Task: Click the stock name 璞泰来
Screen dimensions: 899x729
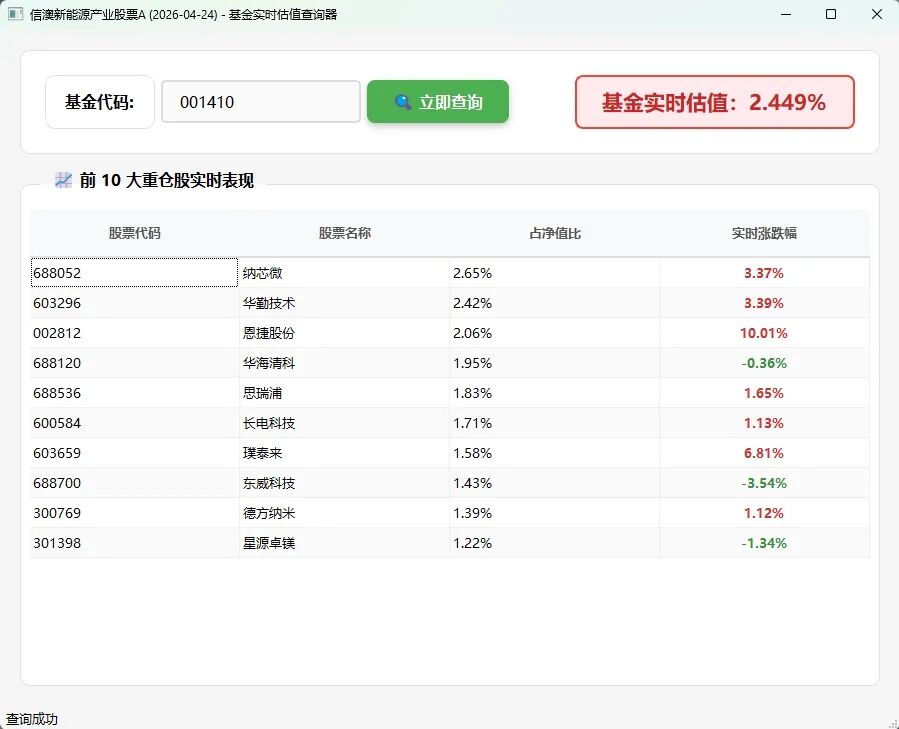Action: (x=263, y=453)
